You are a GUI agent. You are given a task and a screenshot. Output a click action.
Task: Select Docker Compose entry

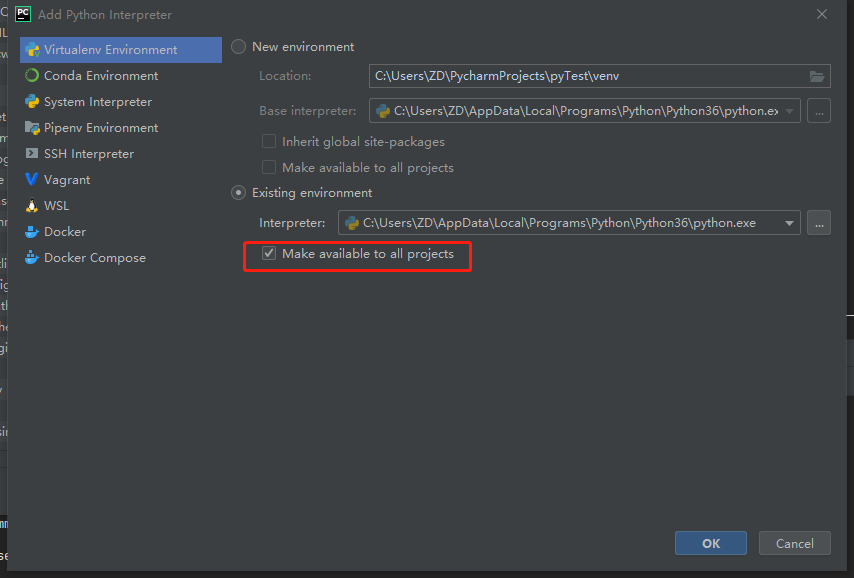121,258
